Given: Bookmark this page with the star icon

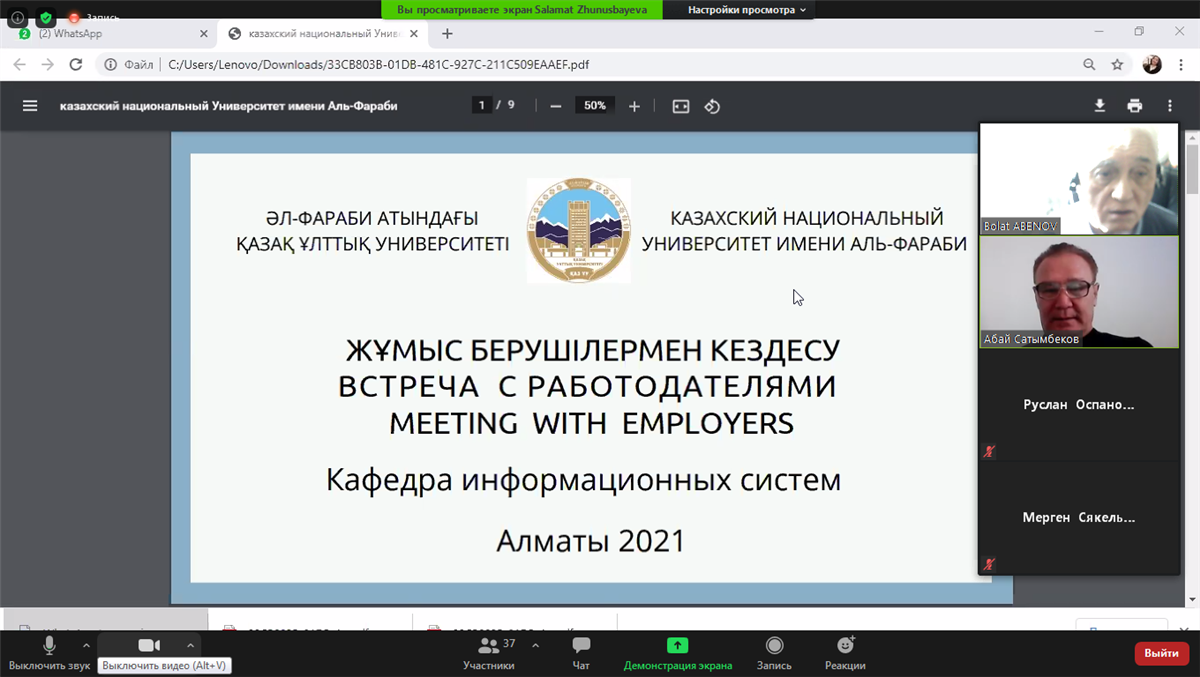Looking at the screenshot, I should tap(1118, 64).
